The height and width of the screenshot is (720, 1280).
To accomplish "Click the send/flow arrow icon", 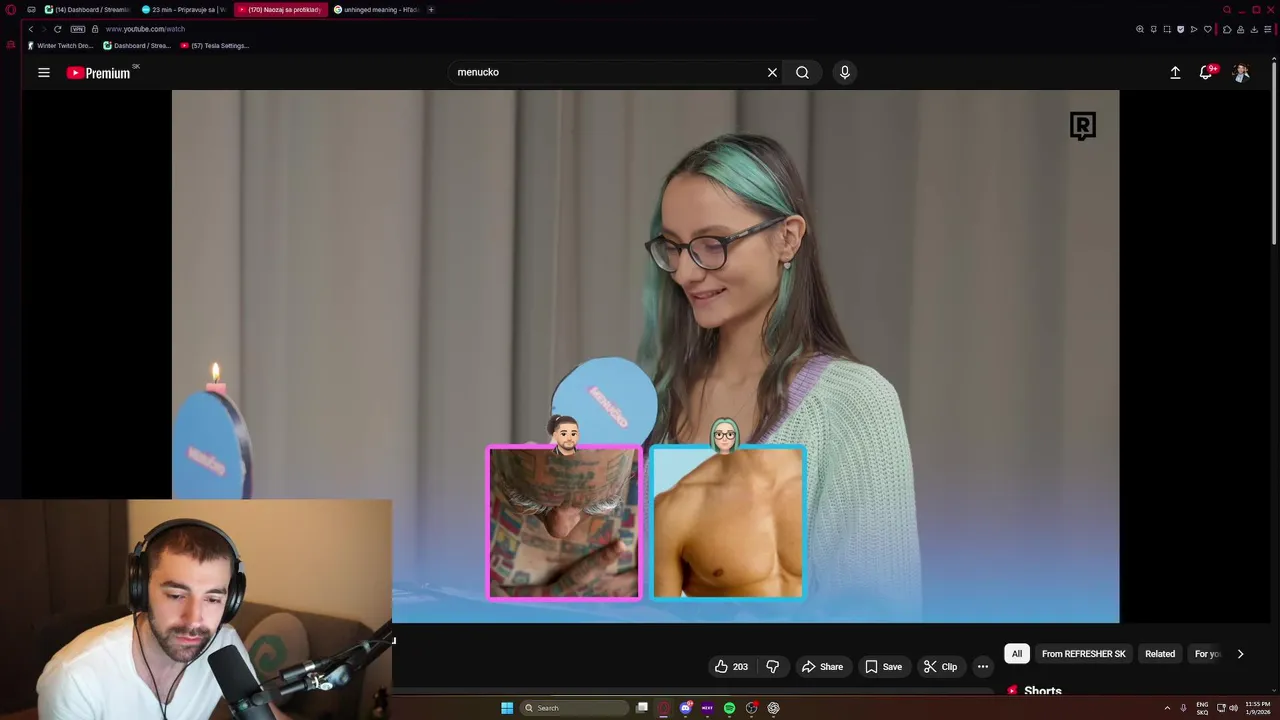I will (1194, 29).
